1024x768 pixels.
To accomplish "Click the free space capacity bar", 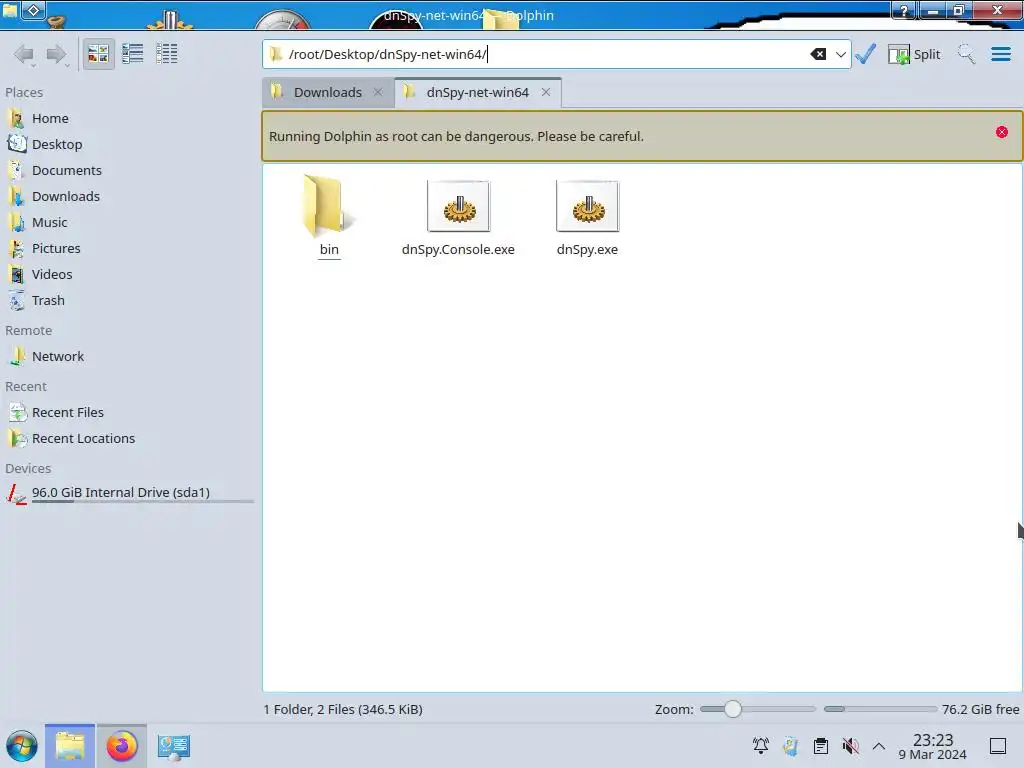I will coord(880,709).
